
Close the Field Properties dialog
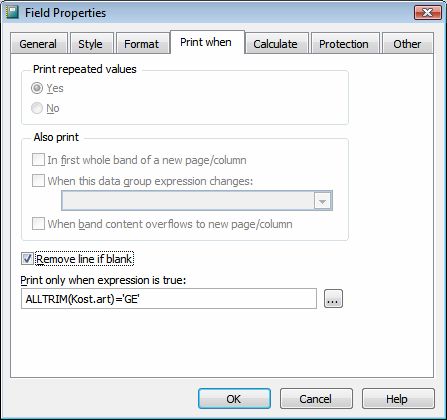point(427,13)
